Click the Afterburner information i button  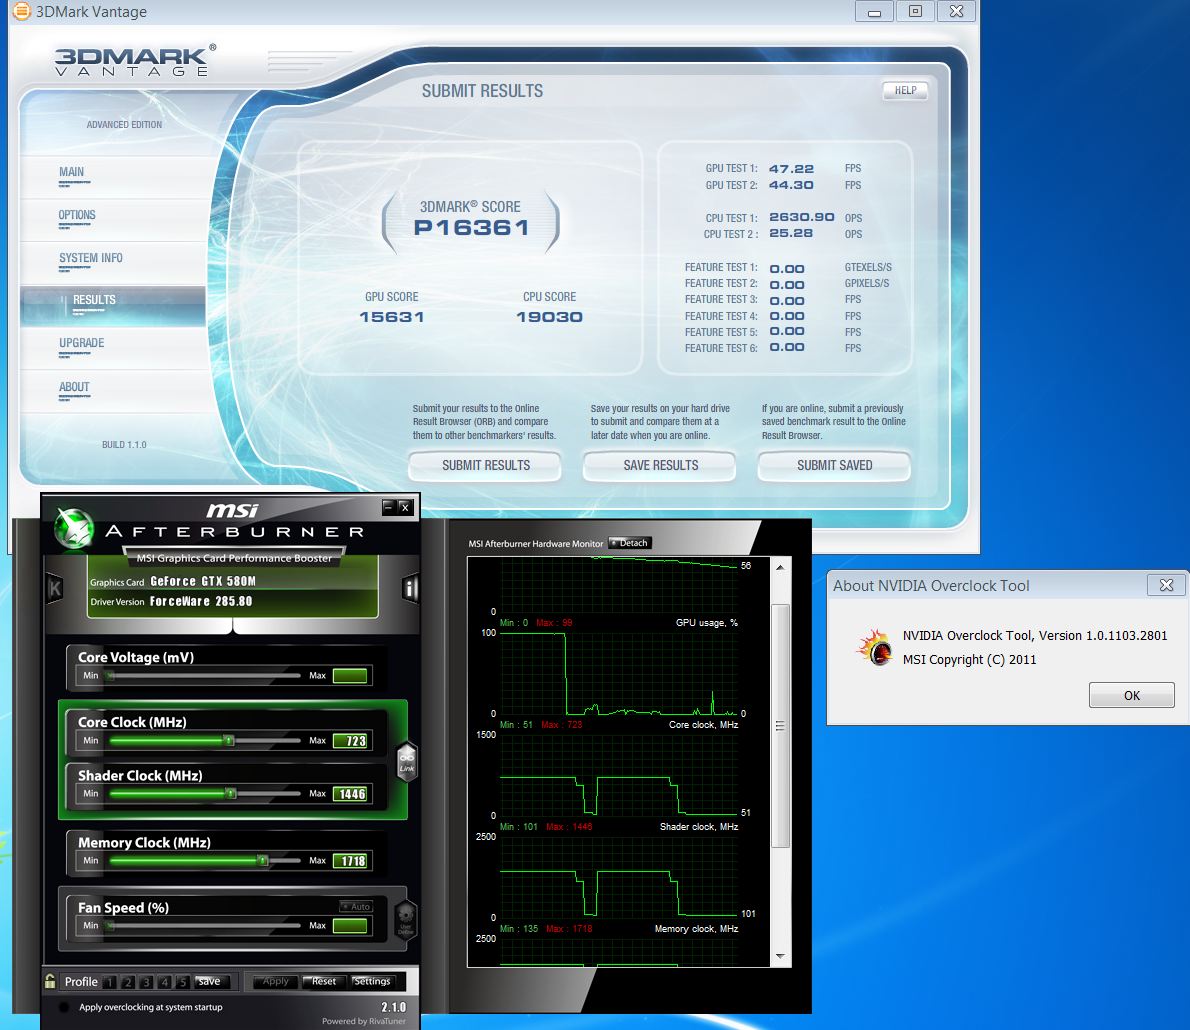410,588
